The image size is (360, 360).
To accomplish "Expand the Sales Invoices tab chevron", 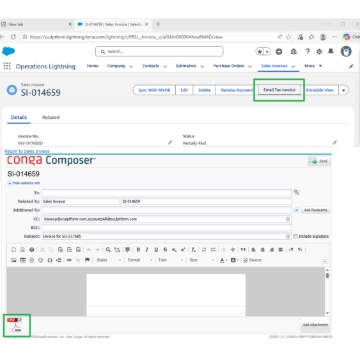I will 293,66.
